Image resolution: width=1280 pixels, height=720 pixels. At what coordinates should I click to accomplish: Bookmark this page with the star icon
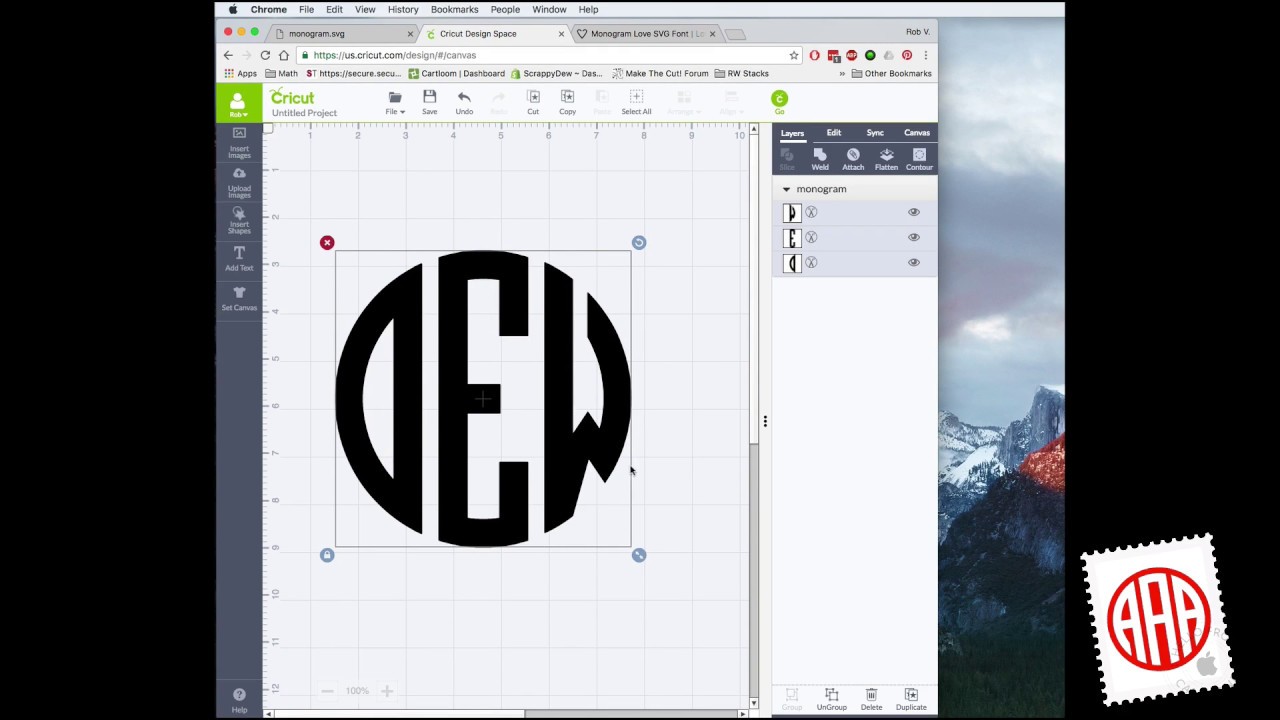pyautogui.click(x=794, y=55)
